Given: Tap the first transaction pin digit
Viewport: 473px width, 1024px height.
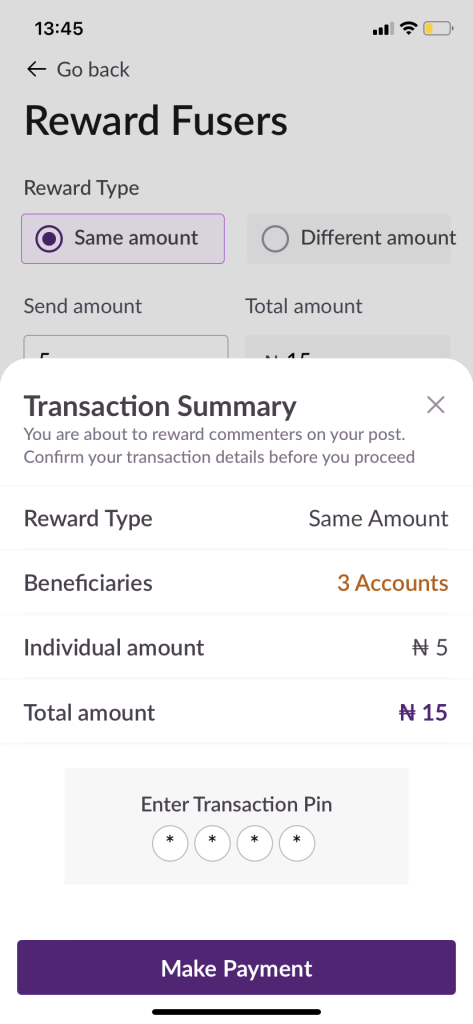Looking at the screenshot, I should click(170, 843).
